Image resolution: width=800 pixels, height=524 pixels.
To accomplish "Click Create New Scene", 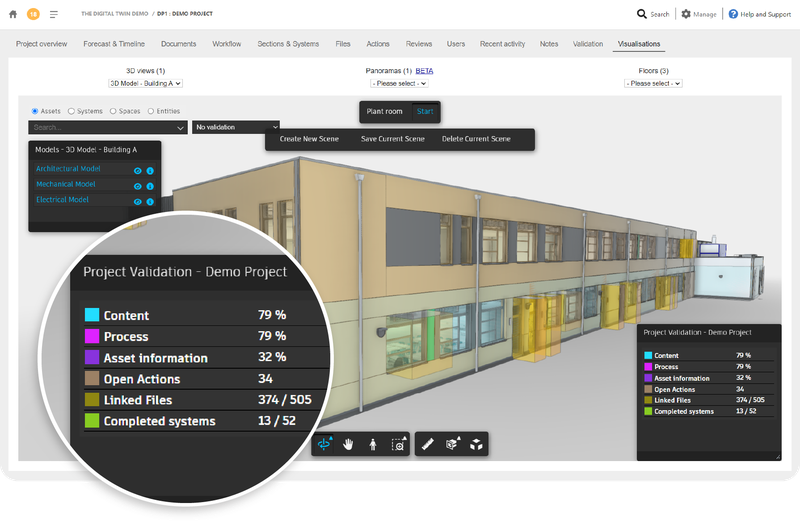I will [x=309, y=139].
